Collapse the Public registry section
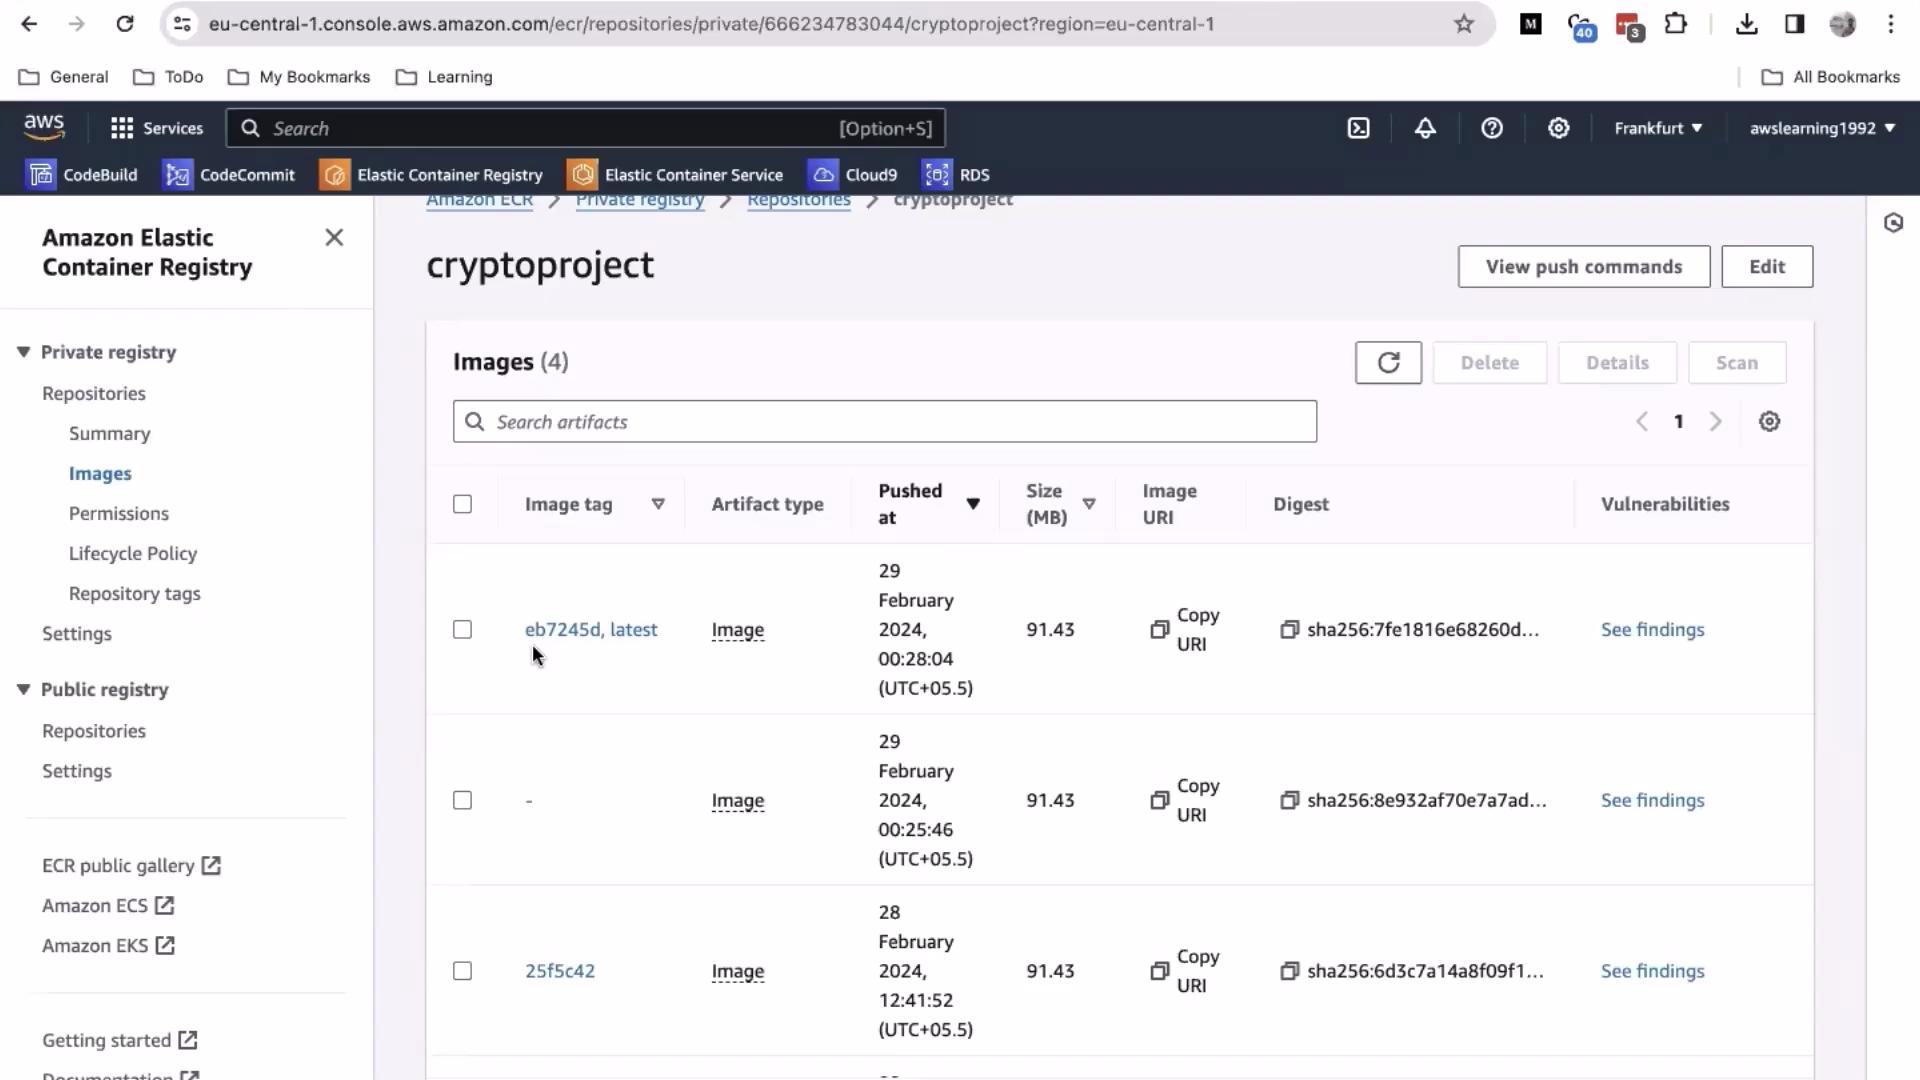 (x=23, y=690)
